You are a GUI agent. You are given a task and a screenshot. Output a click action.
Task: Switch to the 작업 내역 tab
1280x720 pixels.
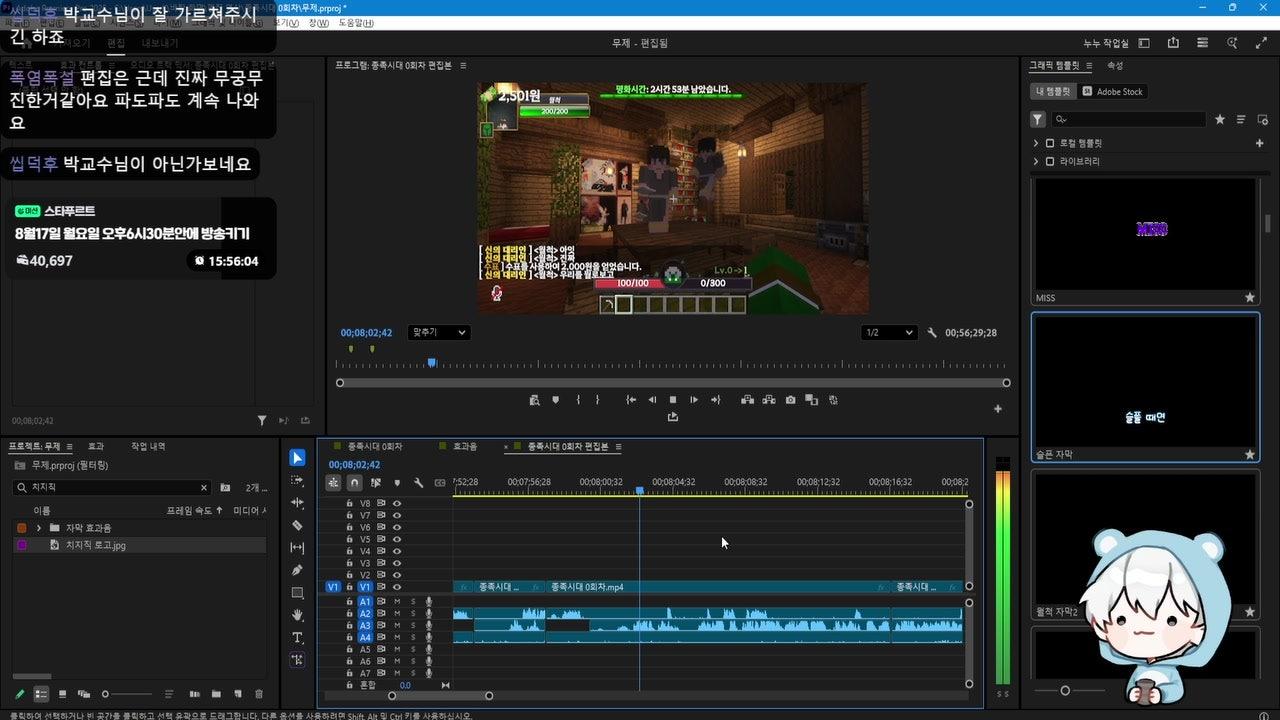click(148, 447)
